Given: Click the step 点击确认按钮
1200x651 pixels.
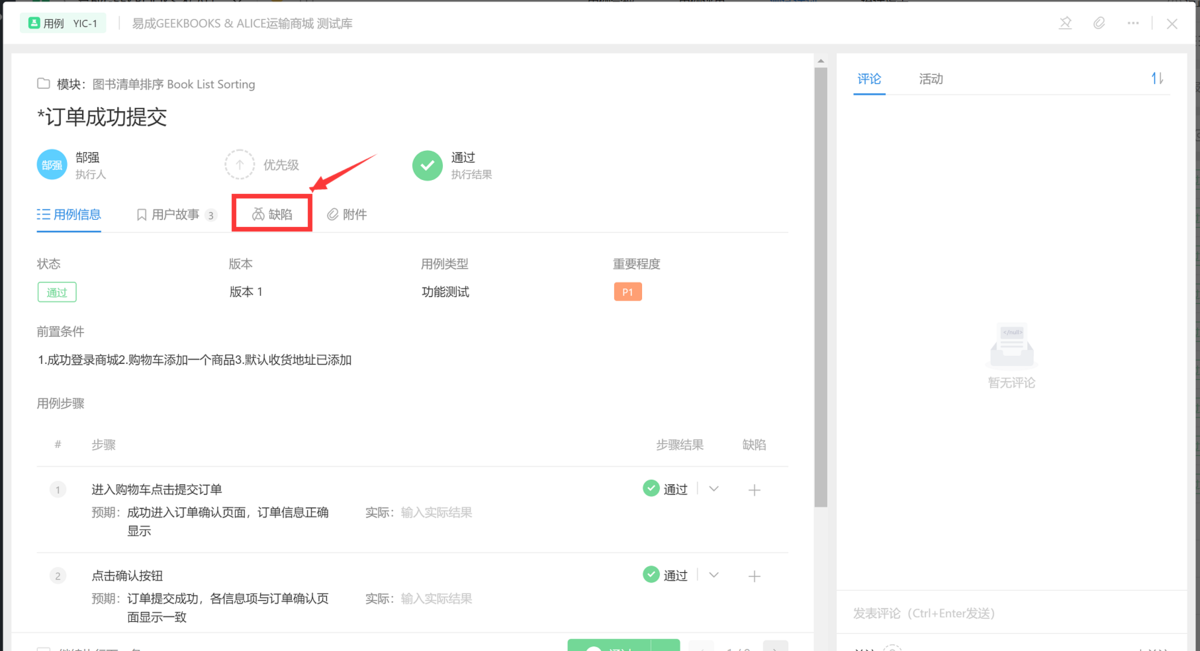Looking at the screenshot, I should (x=127, y=575).
